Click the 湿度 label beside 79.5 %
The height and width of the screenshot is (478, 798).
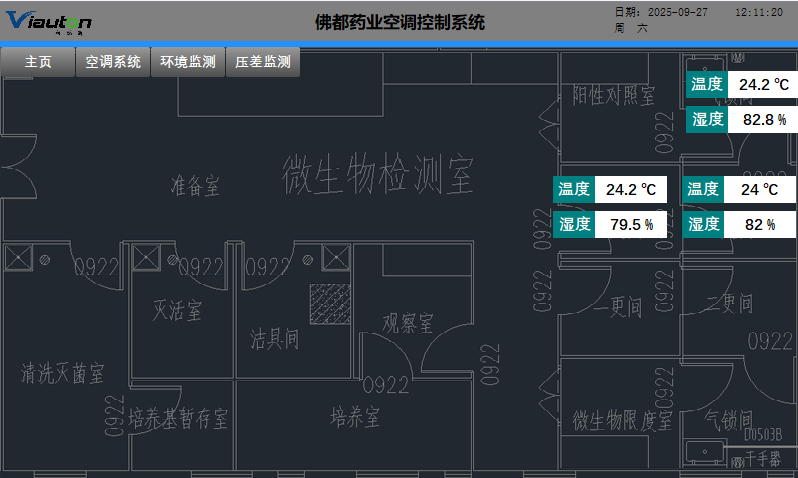pos(574,224)
